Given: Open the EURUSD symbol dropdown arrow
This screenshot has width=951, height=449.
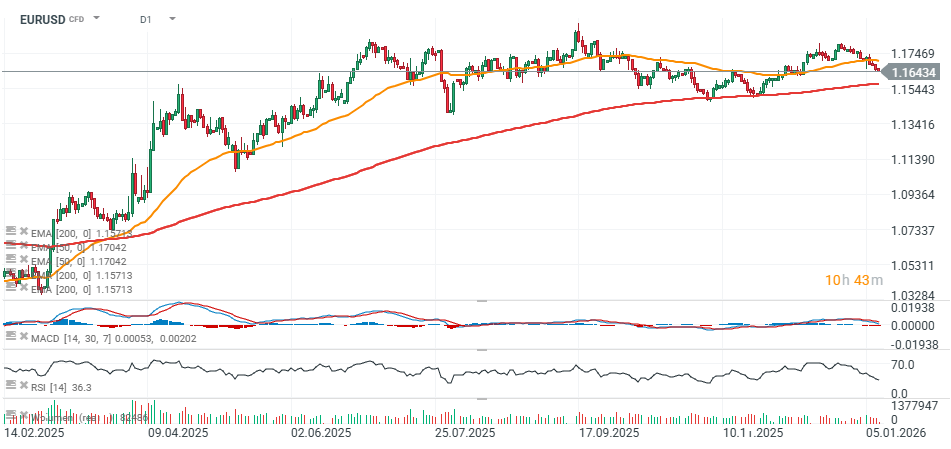Looking at the screenshot, I should coord(97,18).
